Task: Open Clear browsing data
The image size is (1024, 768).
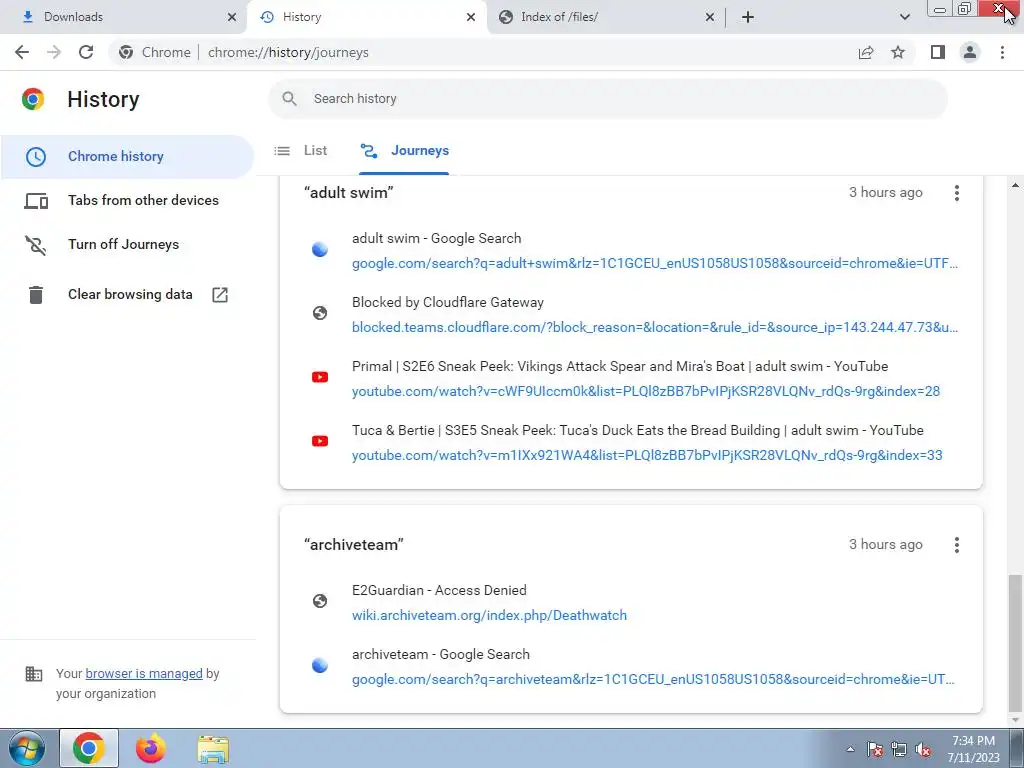Action: click(x=127, y=295)
